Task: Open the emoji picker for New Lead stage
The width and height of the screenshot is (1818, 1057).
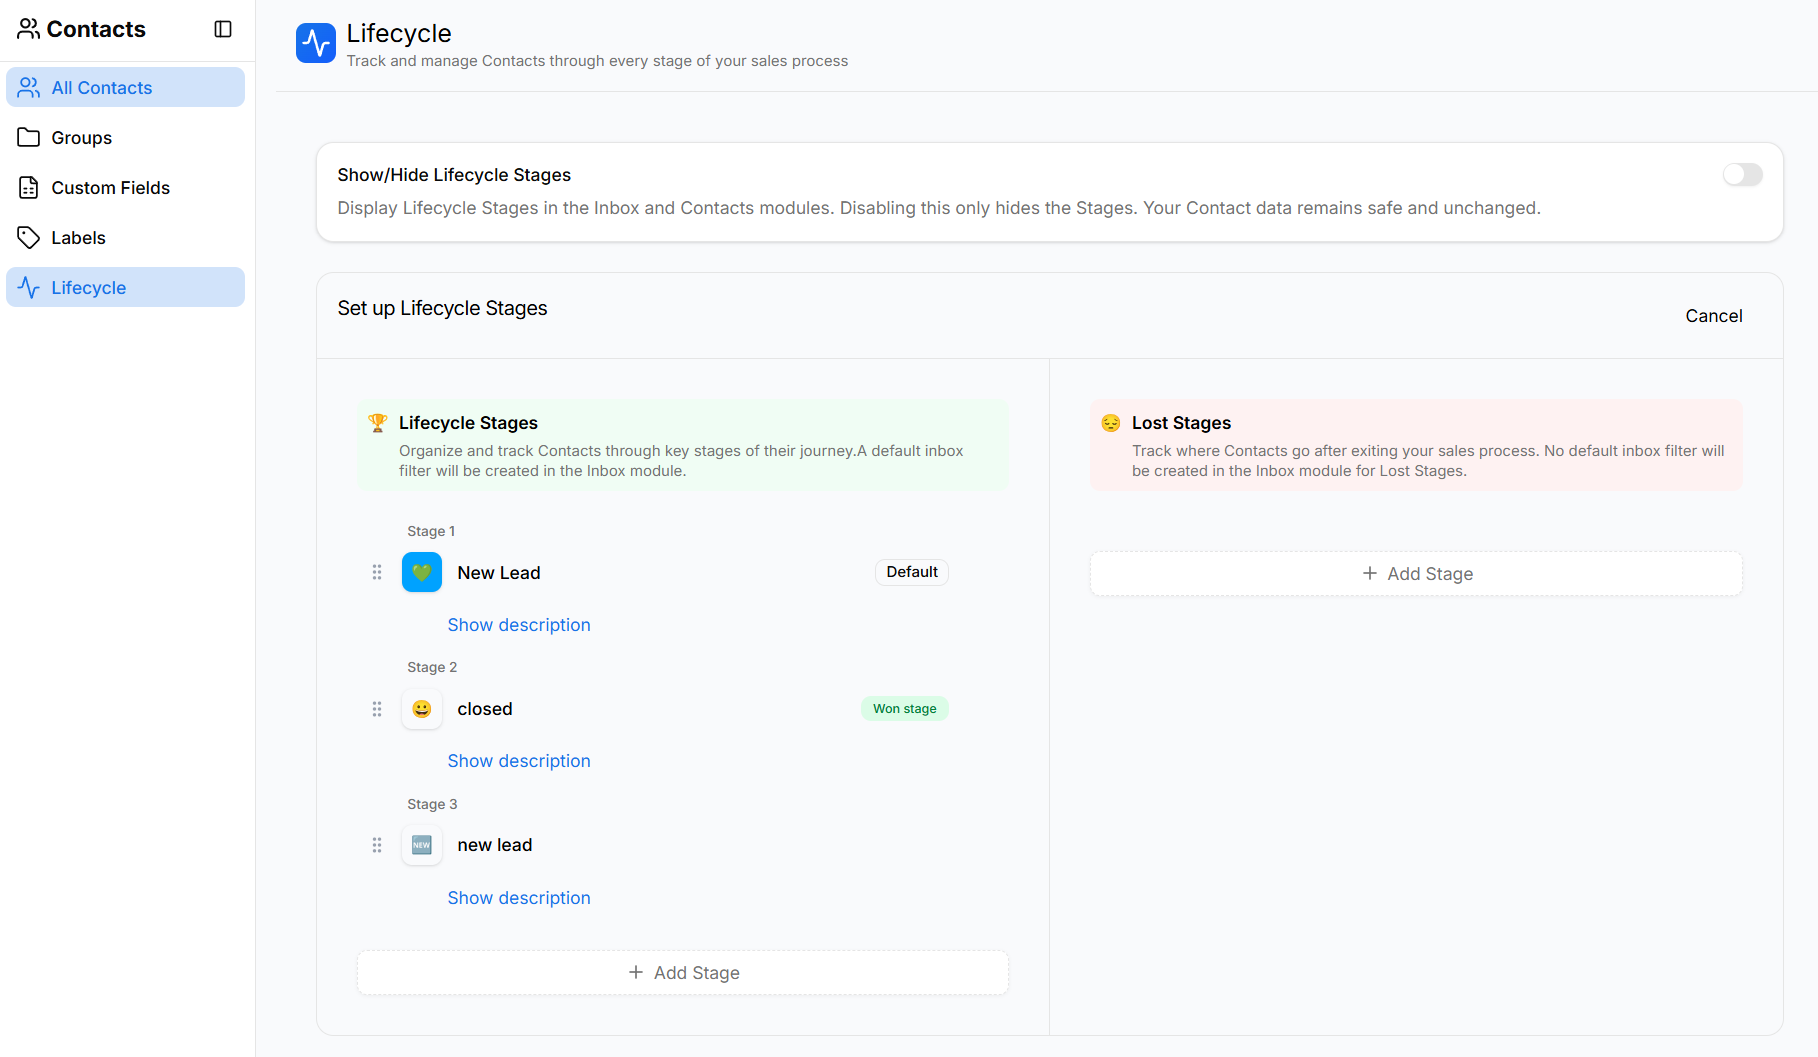Action: pyautogui.click(x=421, y=572)
